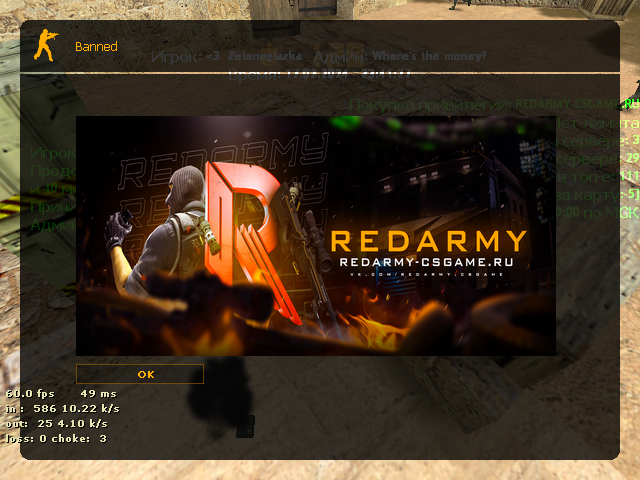
Task: Click the 'Banned' dialog title text
Action: pos(96,47)
